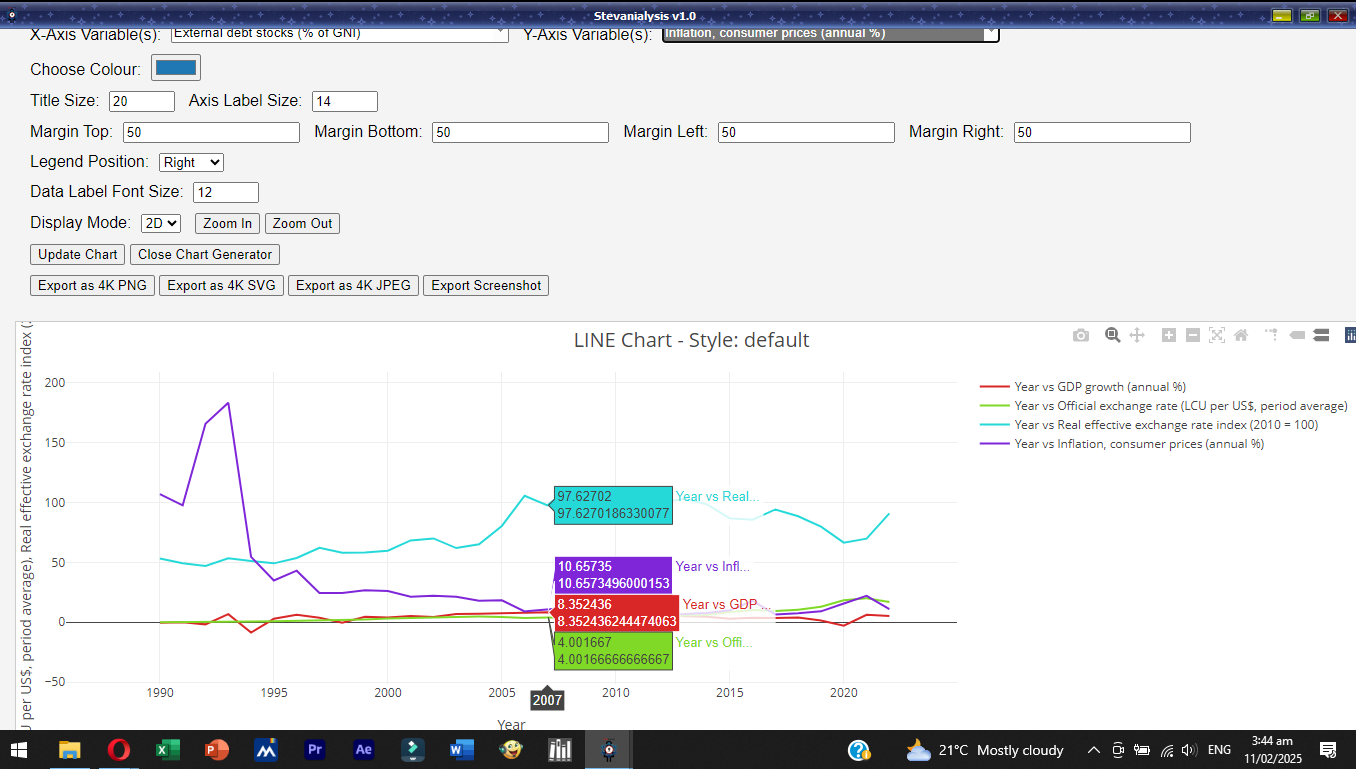Viewport: 1356px width, 769px height.
Task: Download plot as PNG camera icon
Action: (1081, 336)
